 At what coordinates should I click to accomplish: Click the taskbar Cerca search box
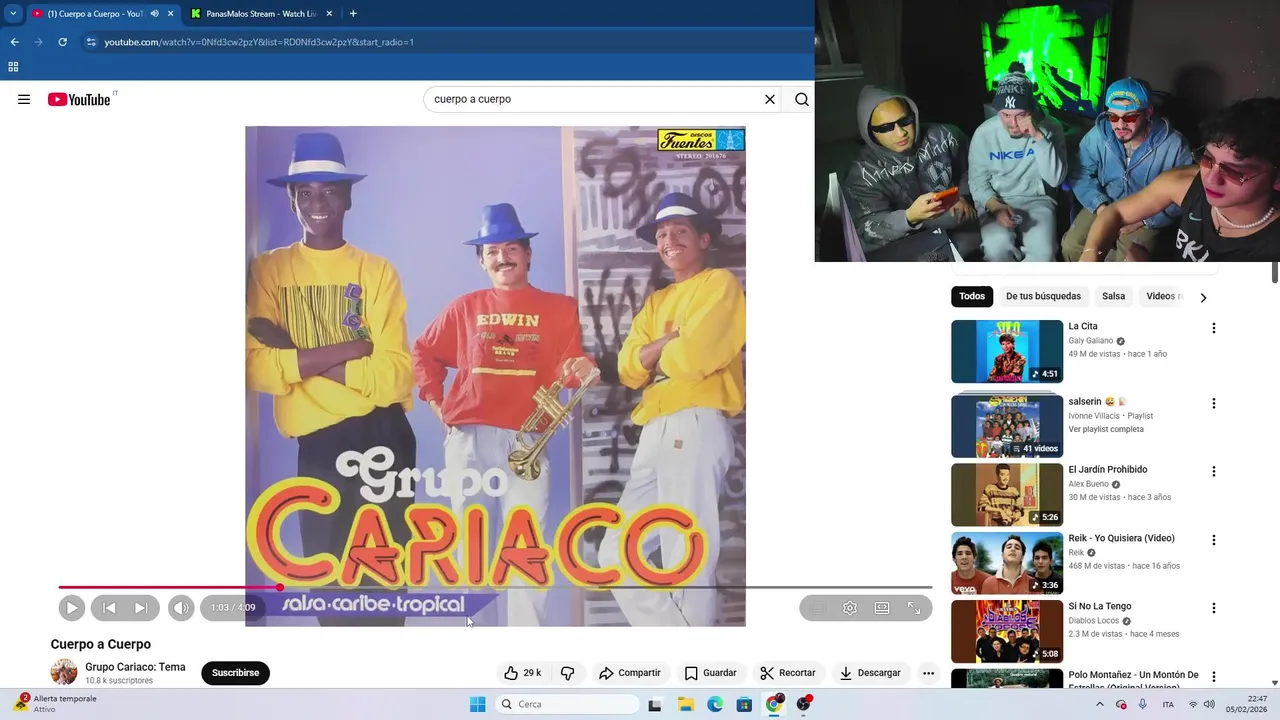click(x=567, y=704)
